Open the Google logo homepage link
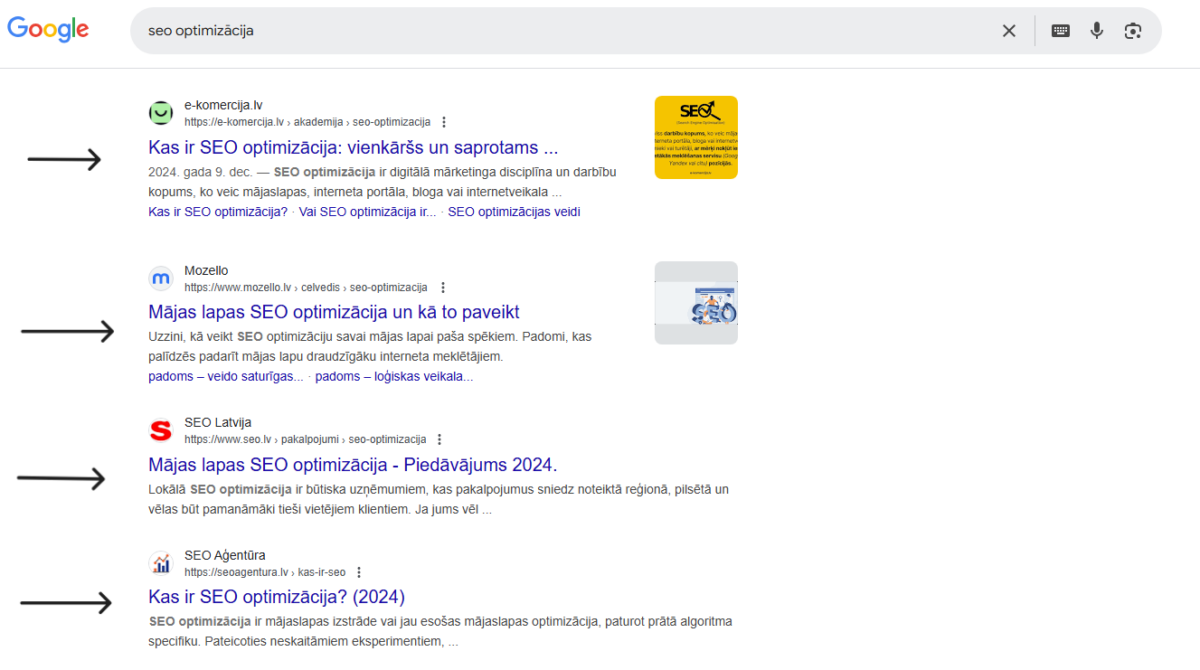This screenshot has width=1200, height=670. pyautogui.click(x=48, y=29)
